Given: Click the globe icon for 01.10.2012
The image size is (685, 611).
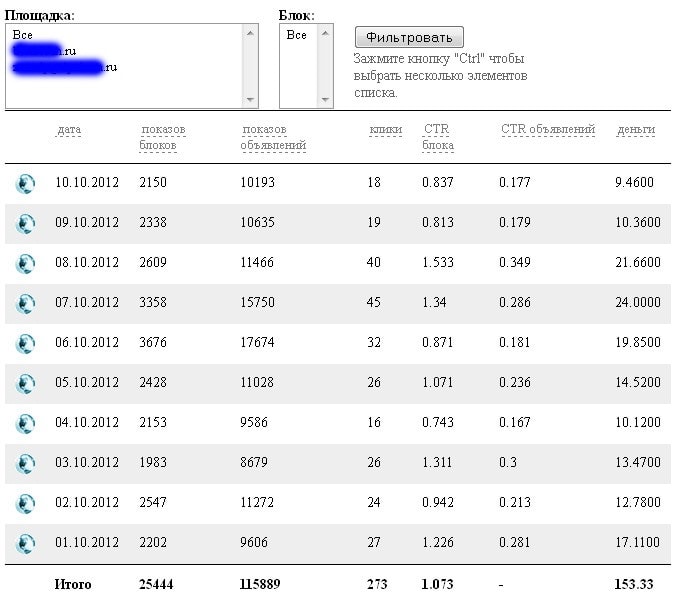Looking at the screenshot, I should click(25, 545).
